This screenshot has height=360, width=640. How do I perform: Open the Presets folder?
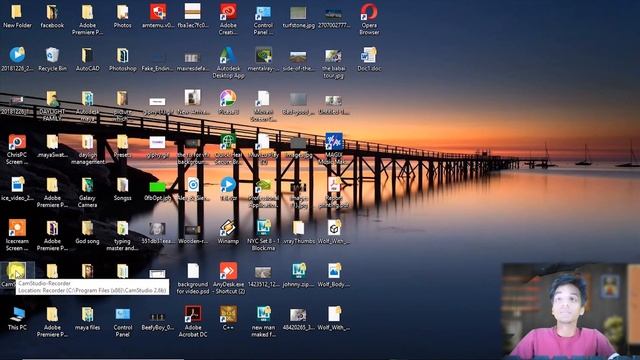[x=122, y=146]
